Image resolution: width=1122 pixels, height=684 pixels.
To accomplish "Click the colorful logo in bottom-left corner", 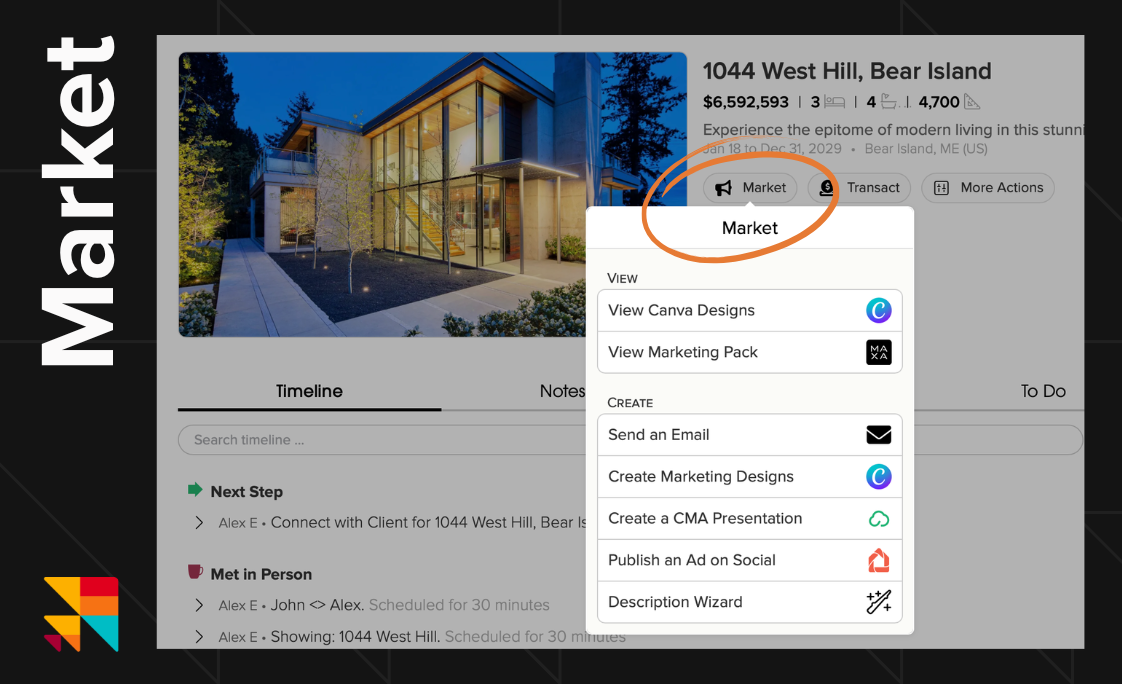I will tap(80, 613).
